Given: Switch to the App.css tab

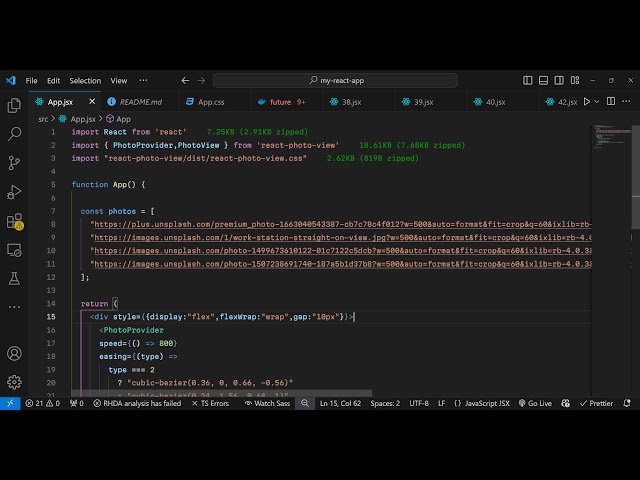Looking at the screenshot, I should click(x=210, y=101).
